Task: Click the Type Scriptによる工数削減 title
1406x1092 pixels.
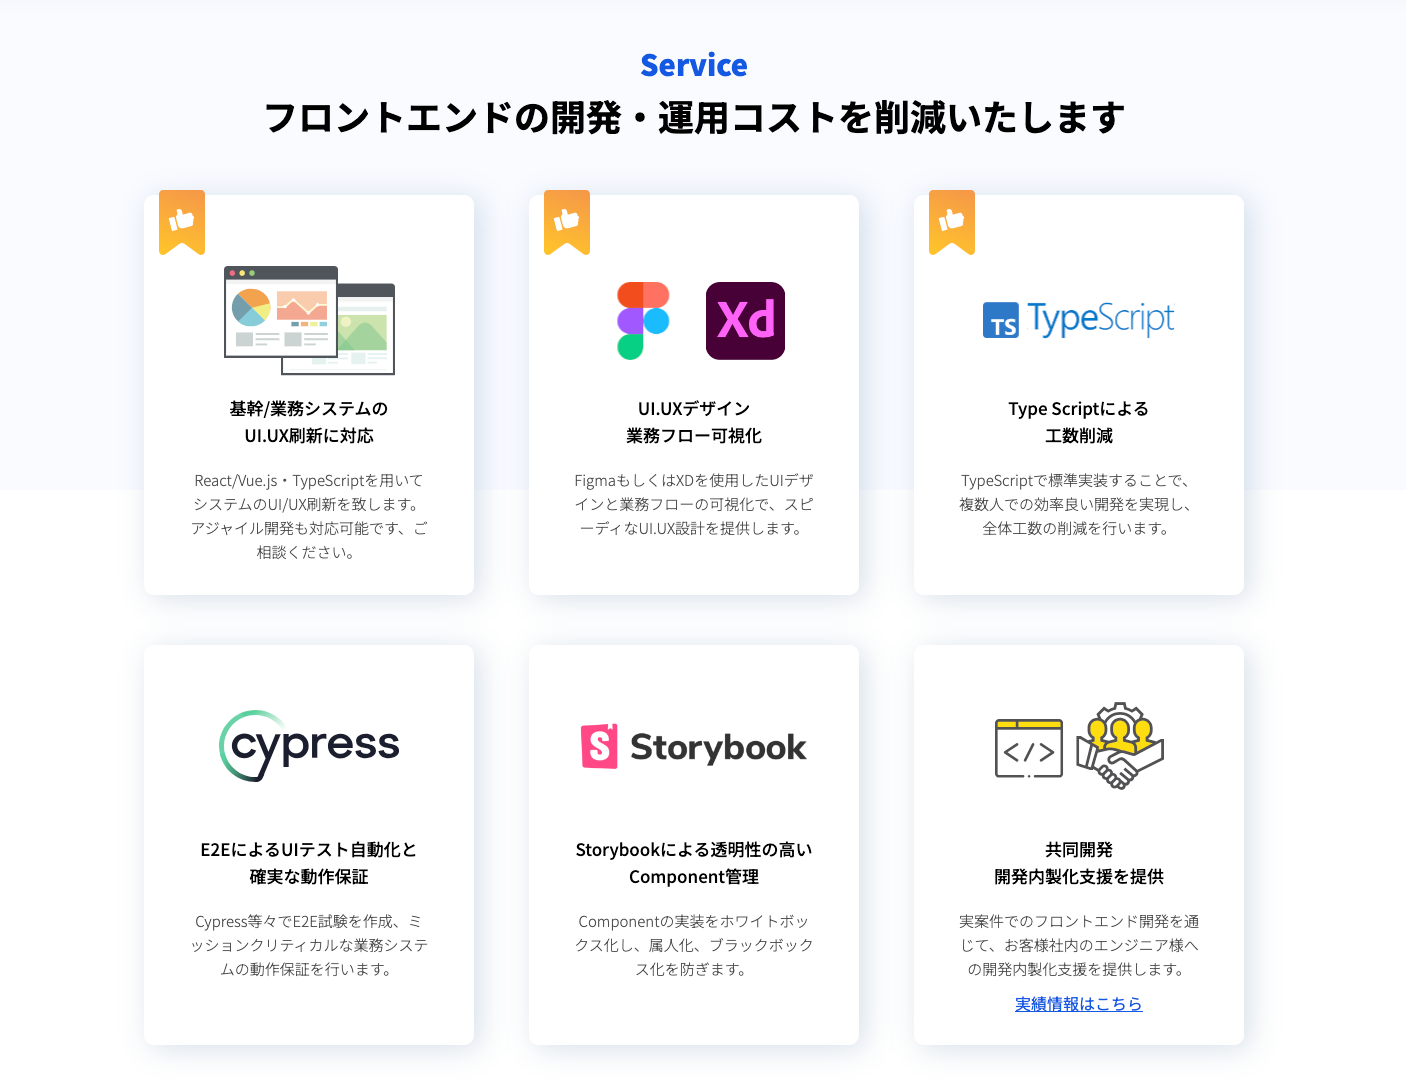Action: coord(1079,422)
